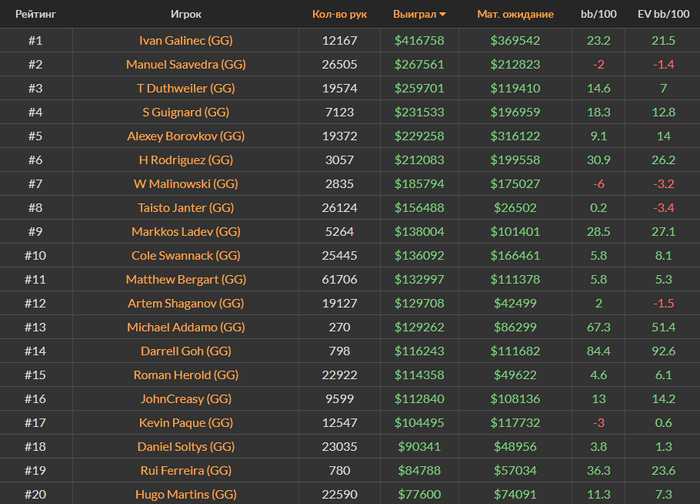Select Darrell Goh player name
The width and height of the screenshot is (700, 504).
tap(186, 351)
